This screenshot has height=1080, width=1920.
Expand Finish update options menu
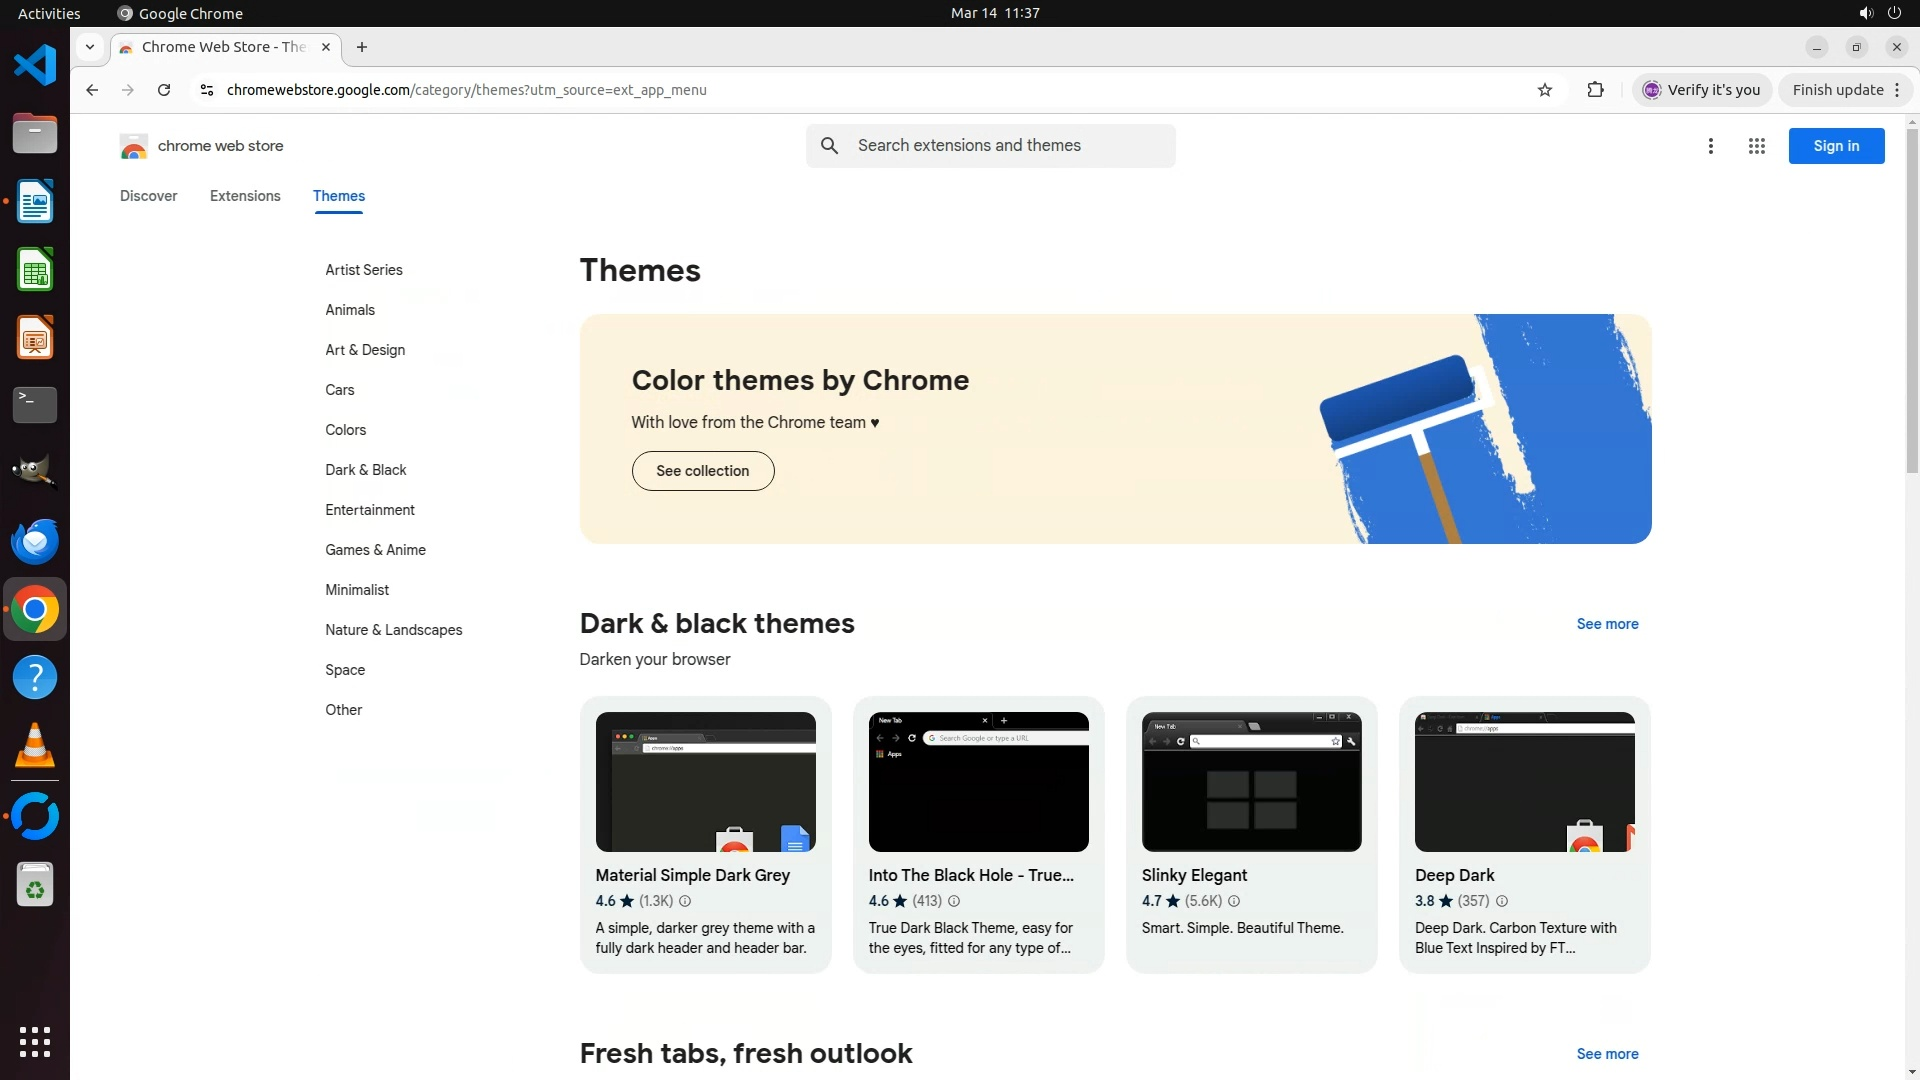[1897, 90]
